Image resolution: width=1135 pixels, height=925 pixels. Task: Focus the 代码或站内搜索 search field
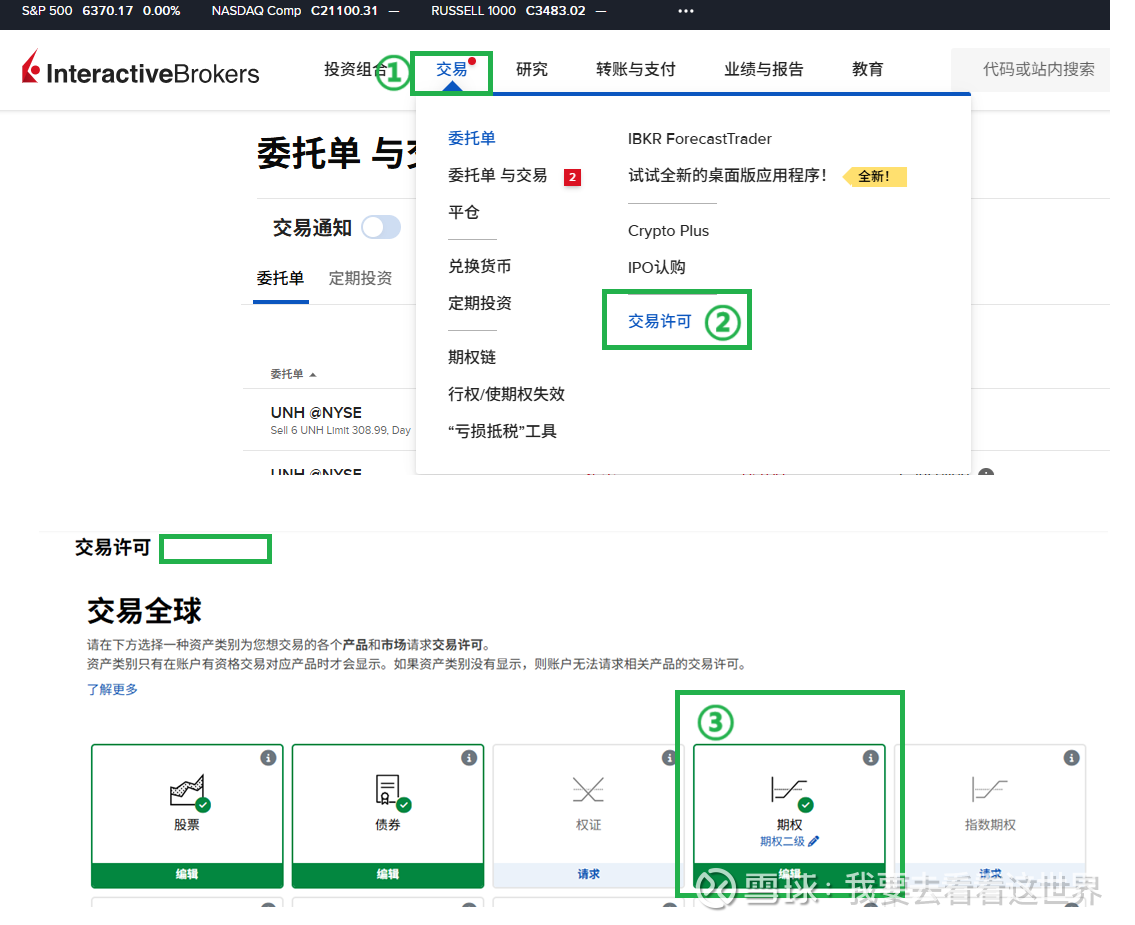tap(1030, 69)
